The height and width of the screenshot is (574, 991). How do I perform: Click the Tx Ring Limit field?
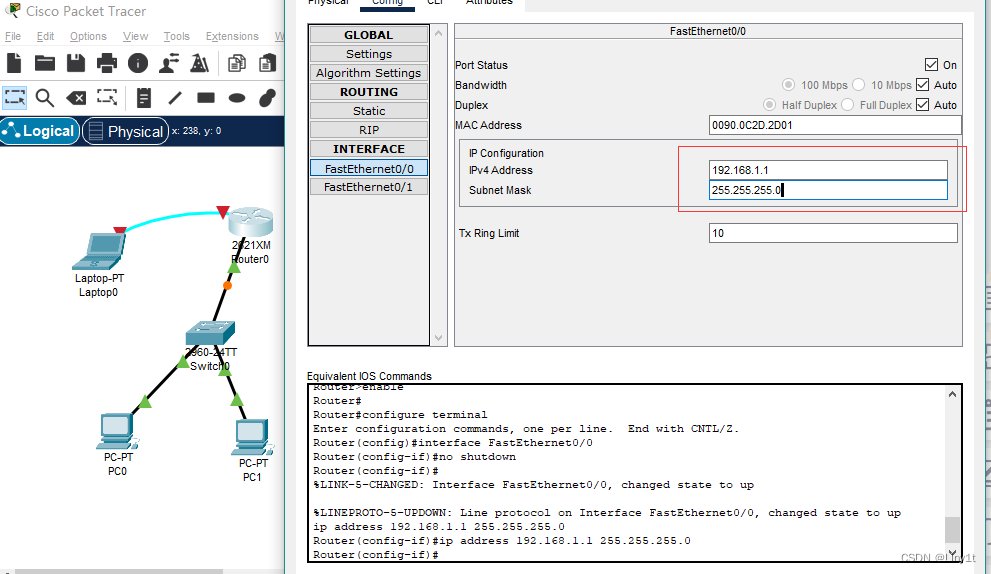833,233
